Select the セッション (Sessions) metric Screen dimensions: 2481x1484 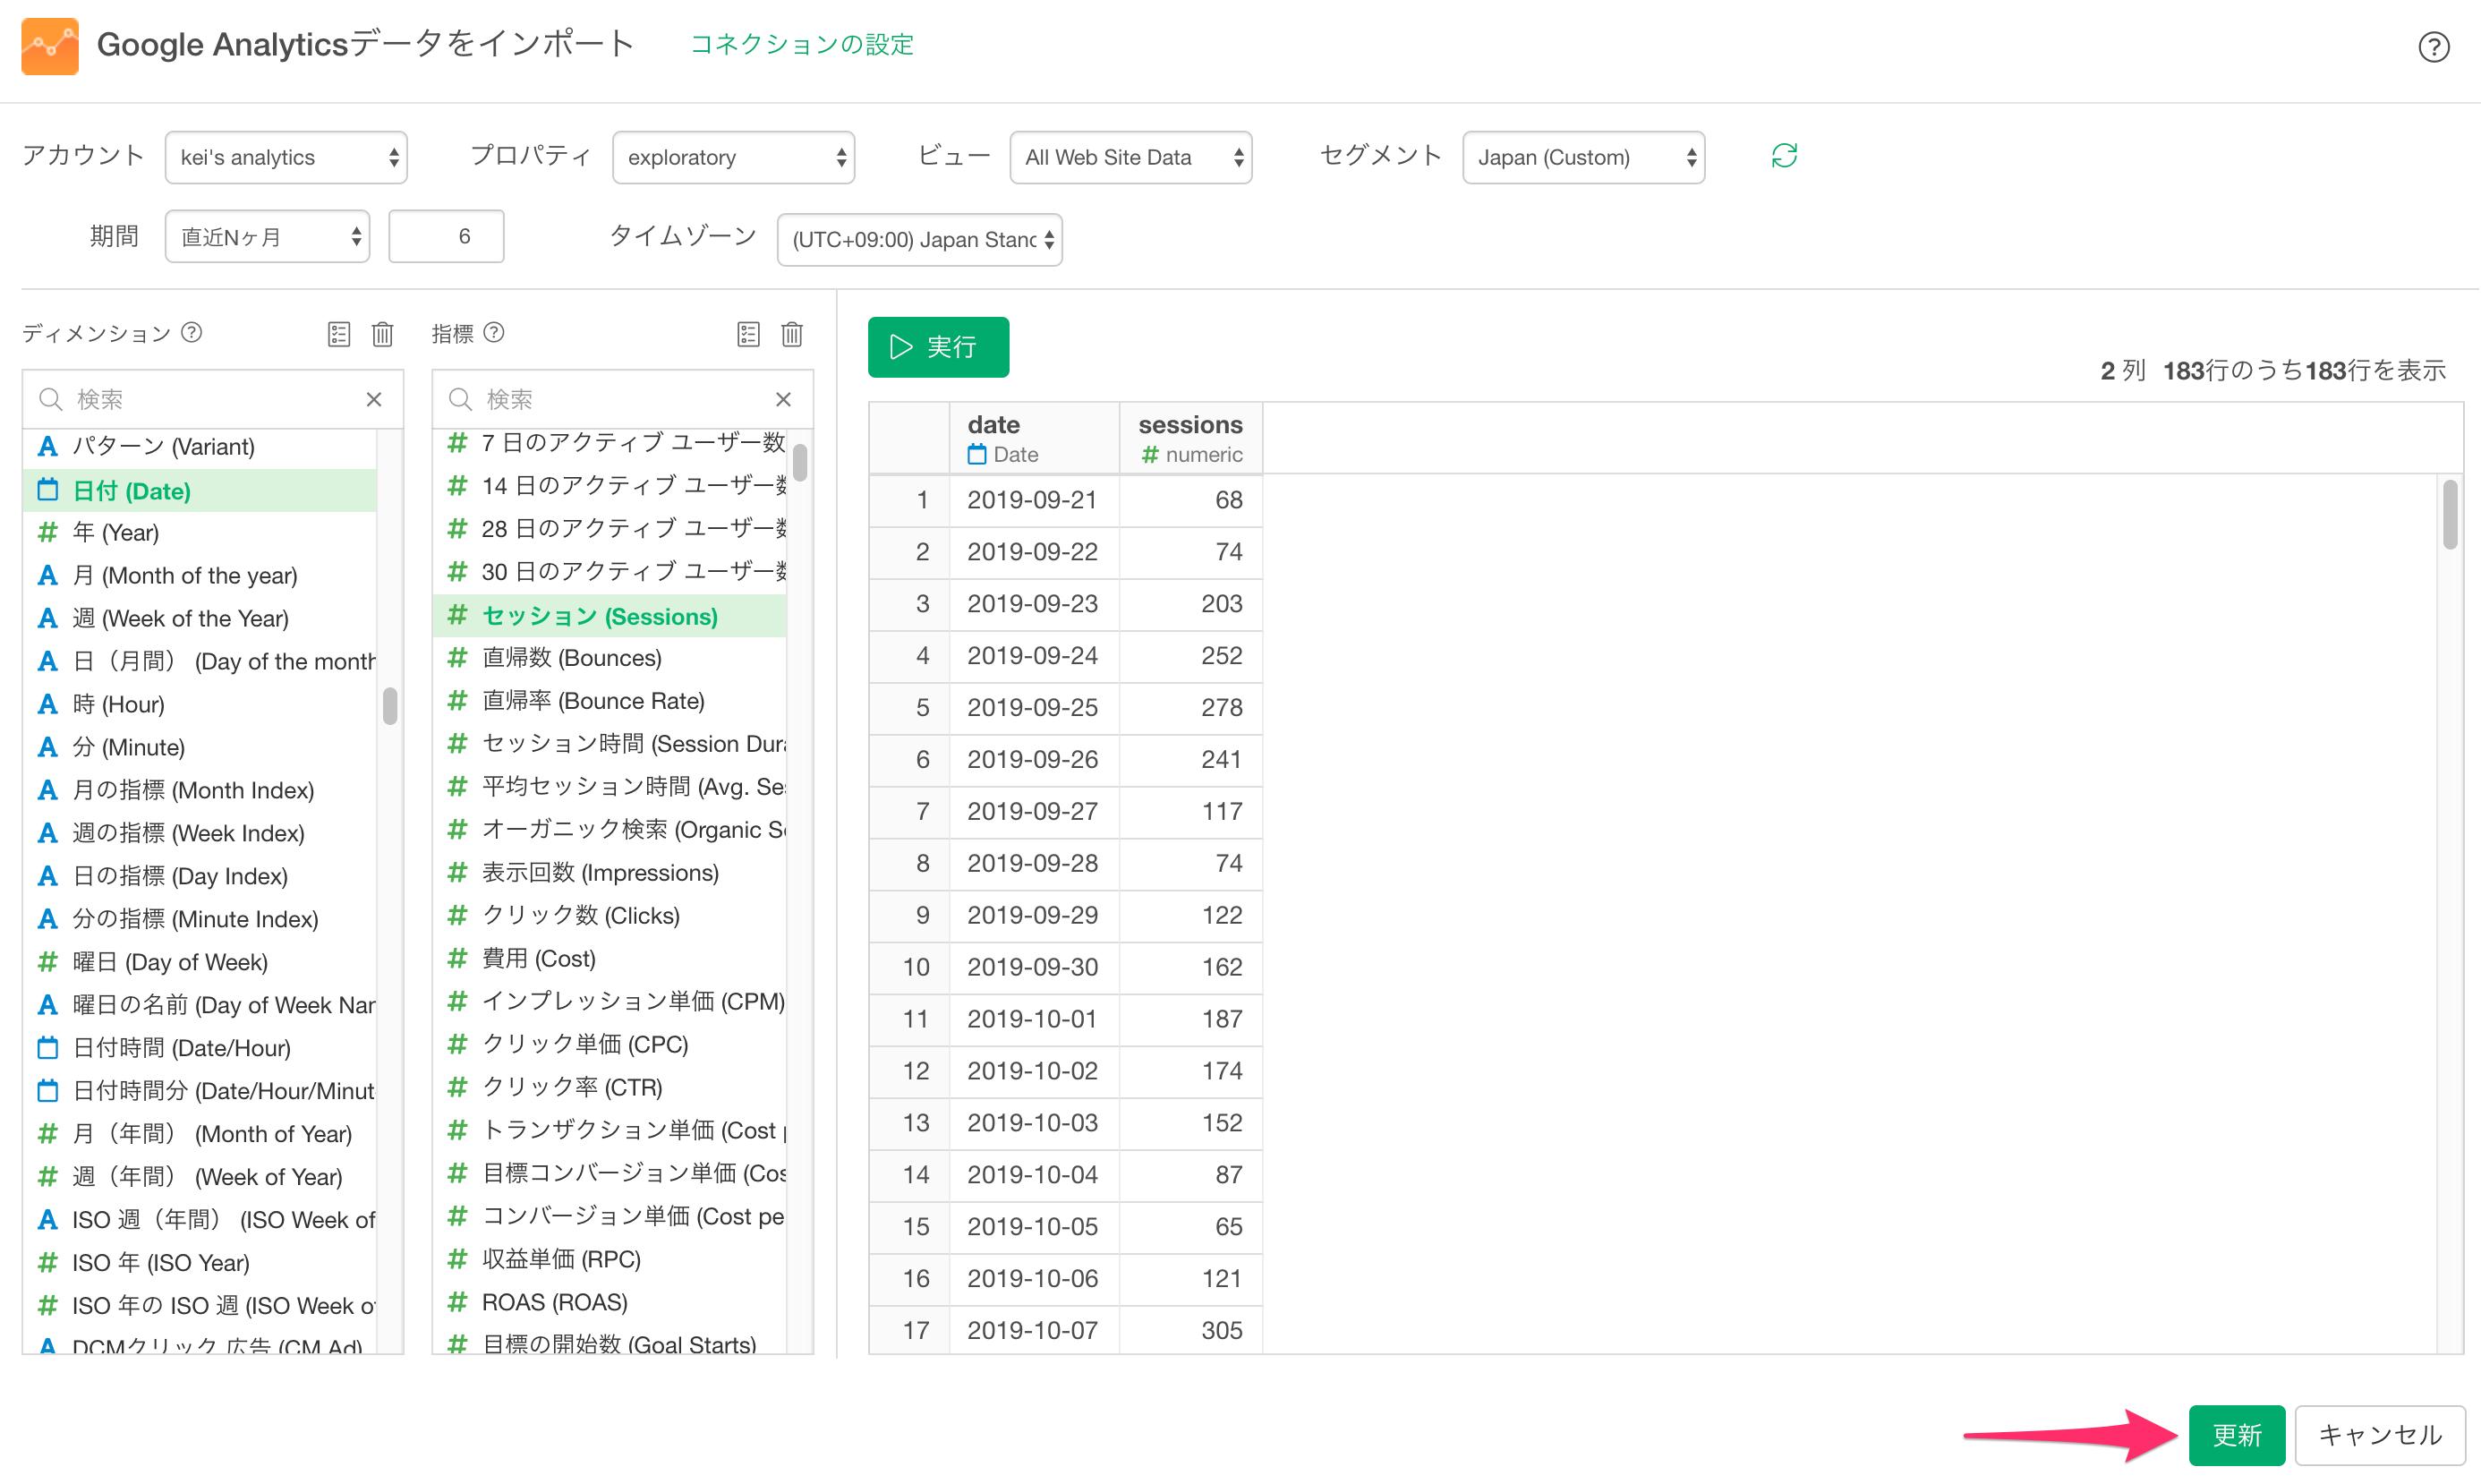pos(610,616)
